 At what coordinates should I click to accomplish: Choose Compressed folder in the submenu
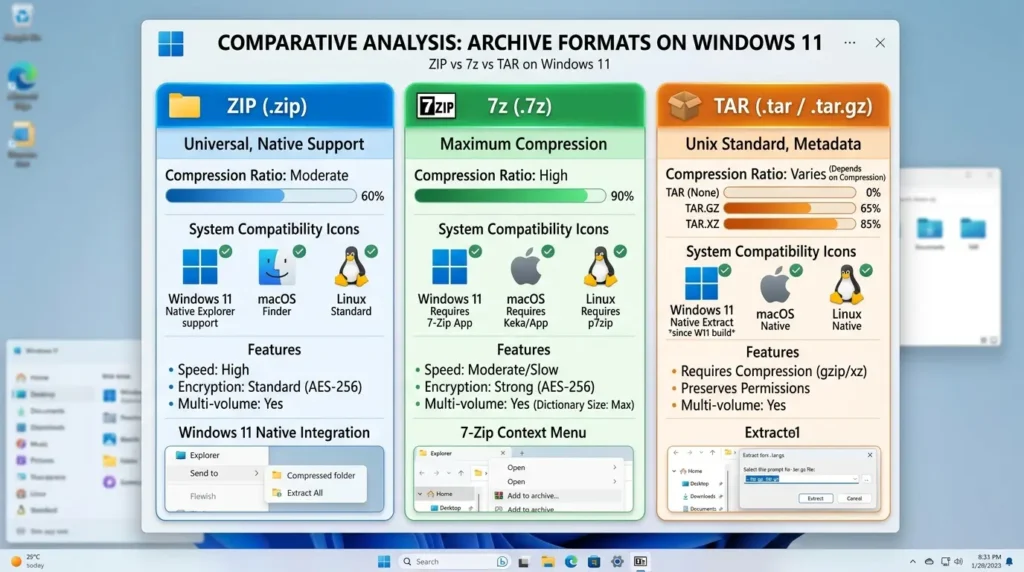tap(315, 475)
